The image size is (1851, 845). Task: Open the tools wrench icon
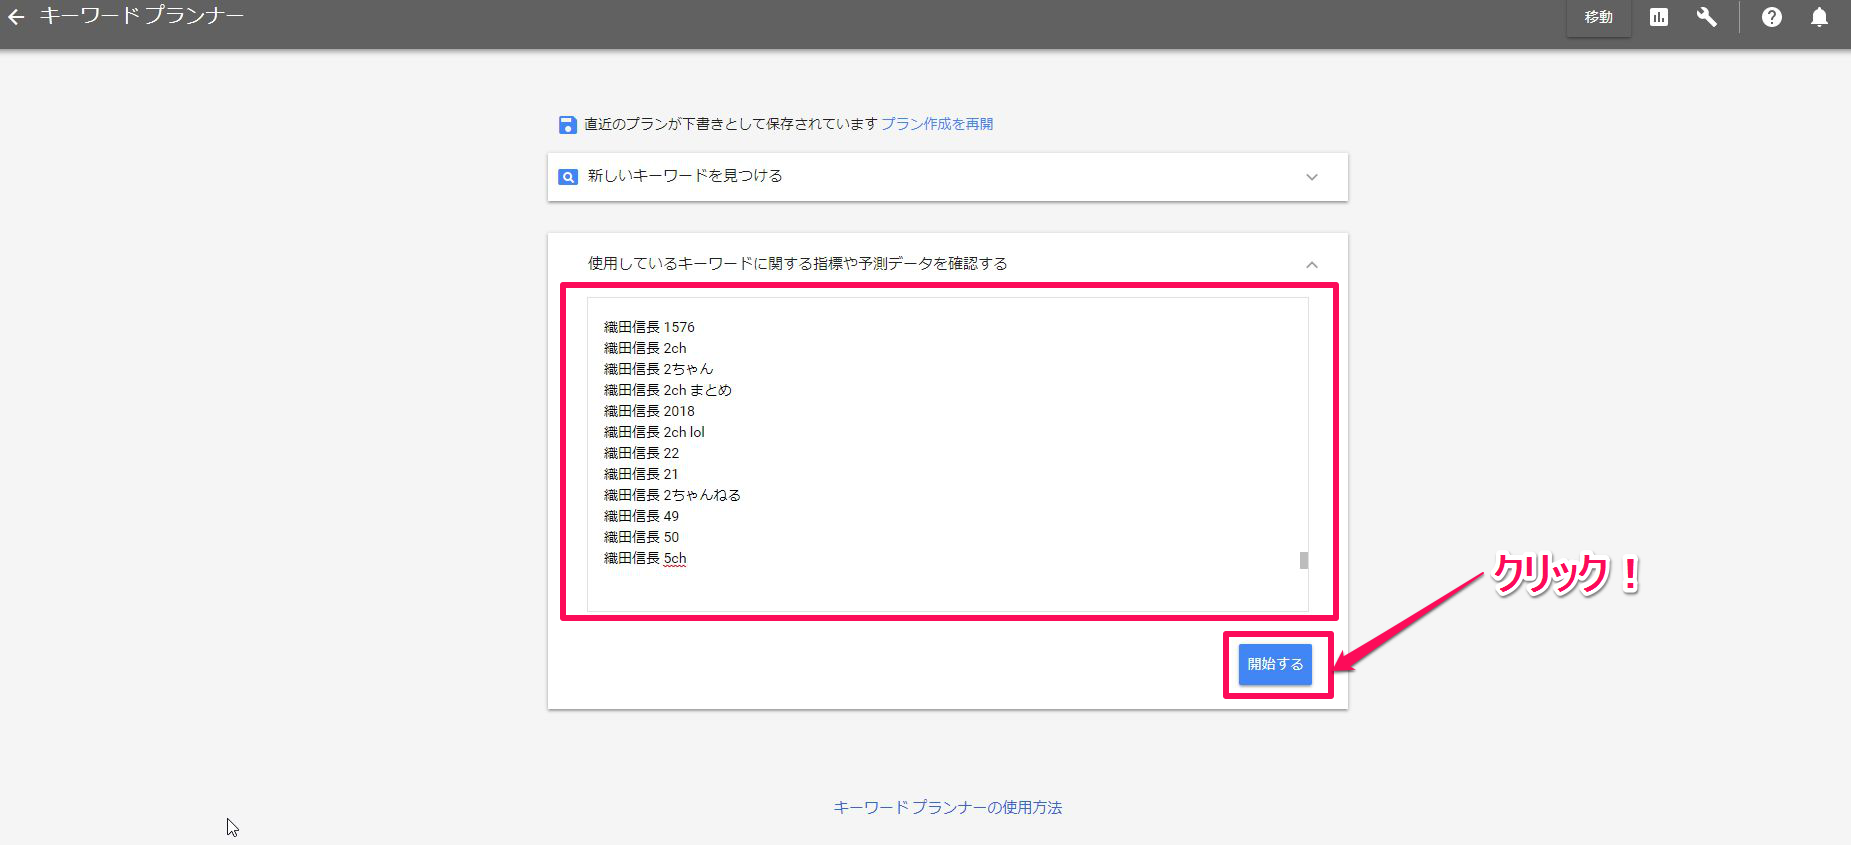pyautogui.click(x=1707, y=17)
